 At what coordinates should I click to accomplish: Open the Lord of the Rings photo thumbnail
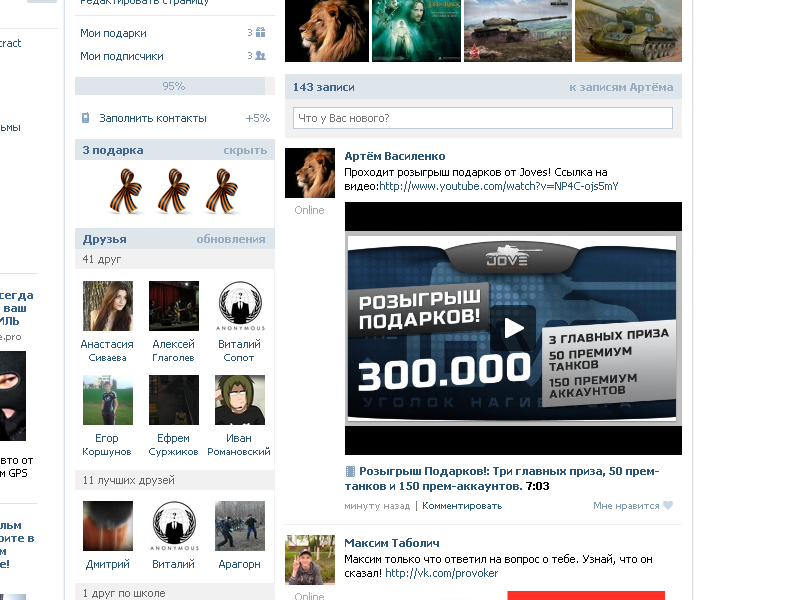click(416, 31)
